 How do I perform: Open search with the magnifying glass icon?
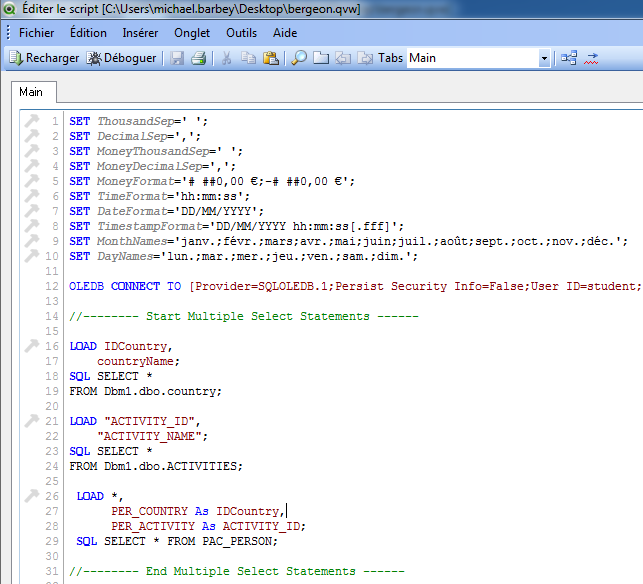299,58
